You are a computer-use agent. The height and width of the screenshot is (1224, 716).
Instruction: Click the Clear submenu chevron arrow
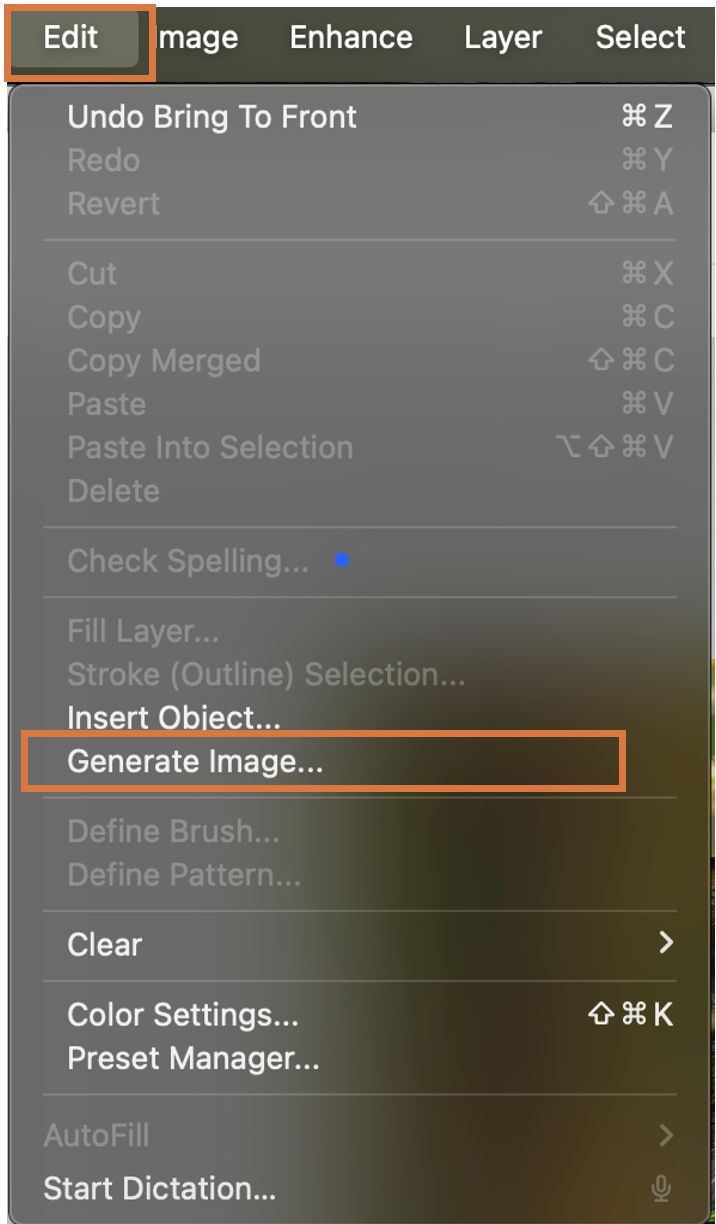point(666,943)
